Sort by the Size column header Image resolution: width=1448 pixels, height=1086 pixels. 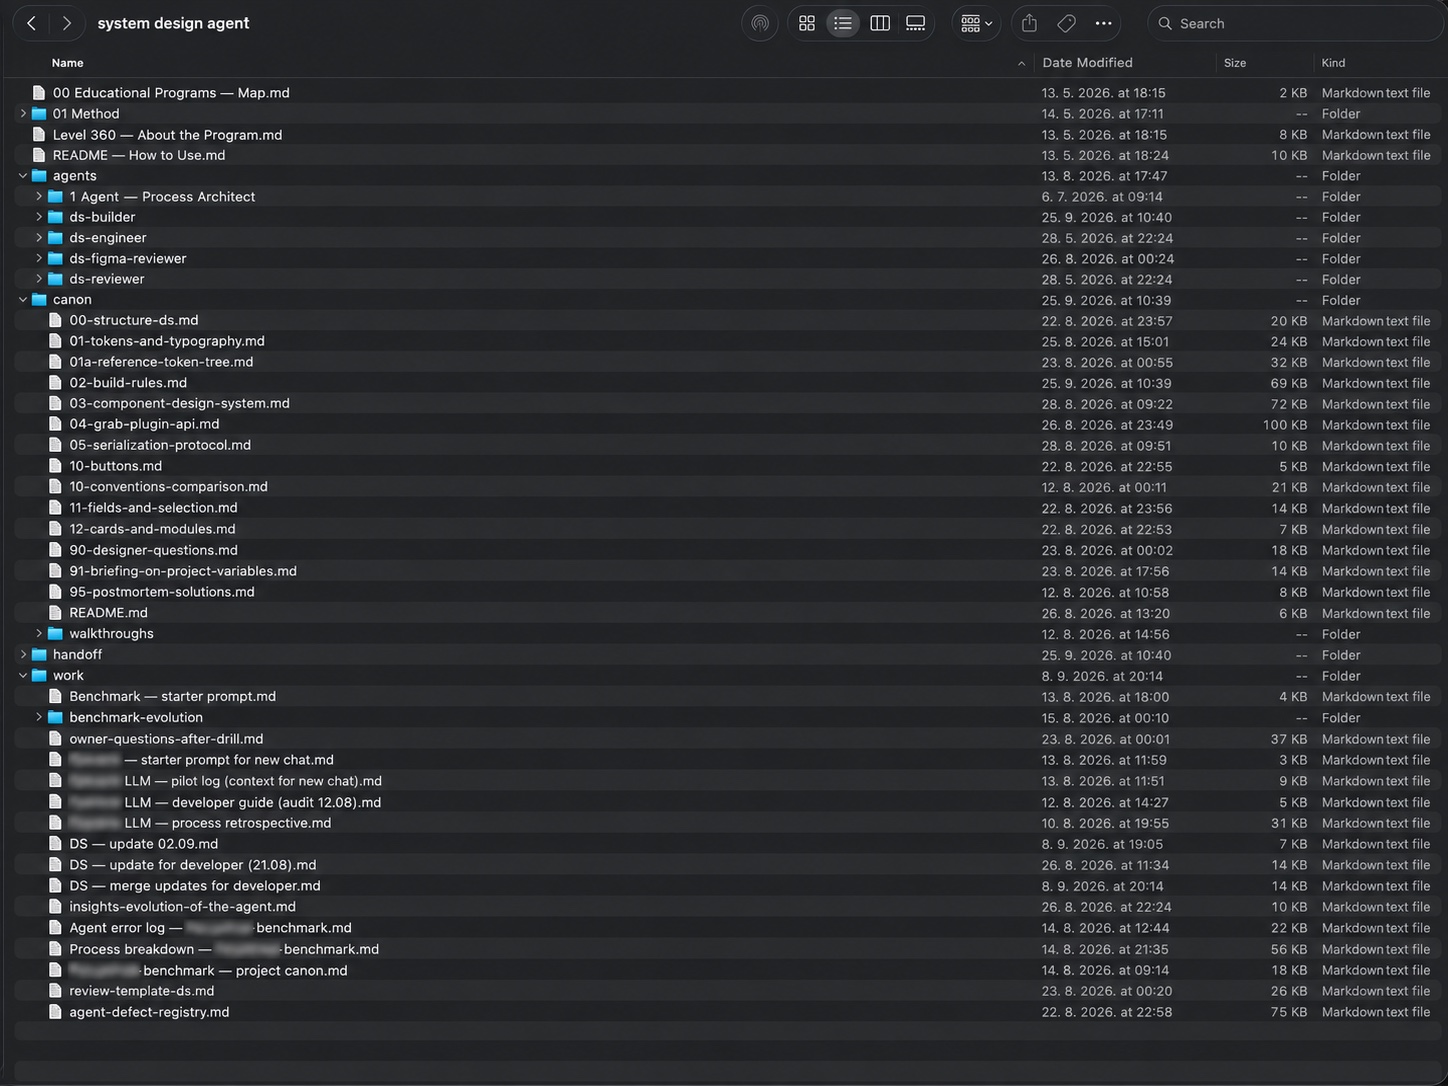pos(1235,63)
